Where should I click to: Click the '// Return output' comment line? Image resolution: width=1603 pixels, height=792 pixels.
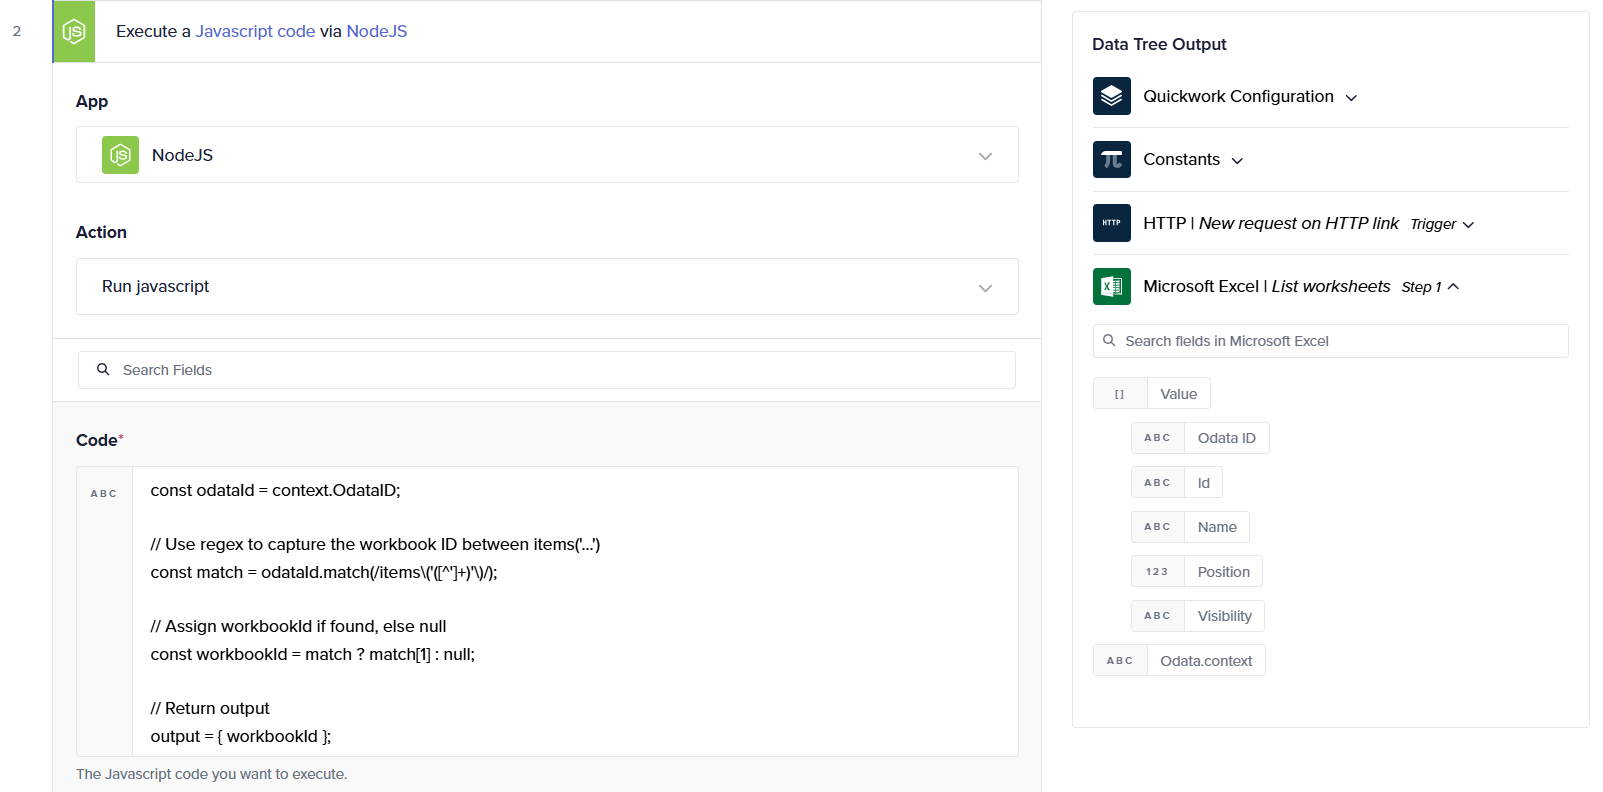pyautogui.click(x=210, y=708)
